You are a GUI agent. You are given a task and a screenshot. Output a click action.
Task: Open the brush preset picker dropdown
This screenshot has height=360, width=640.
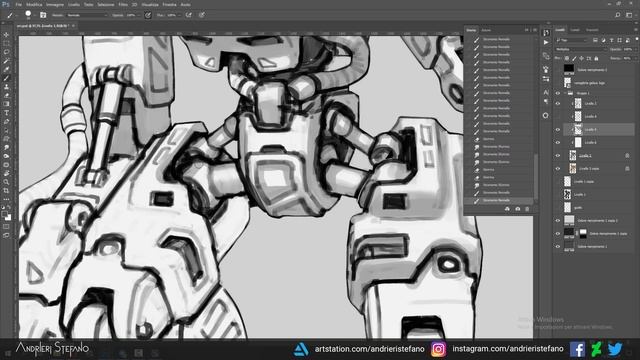pyautogui.click(x=34, y=15)
